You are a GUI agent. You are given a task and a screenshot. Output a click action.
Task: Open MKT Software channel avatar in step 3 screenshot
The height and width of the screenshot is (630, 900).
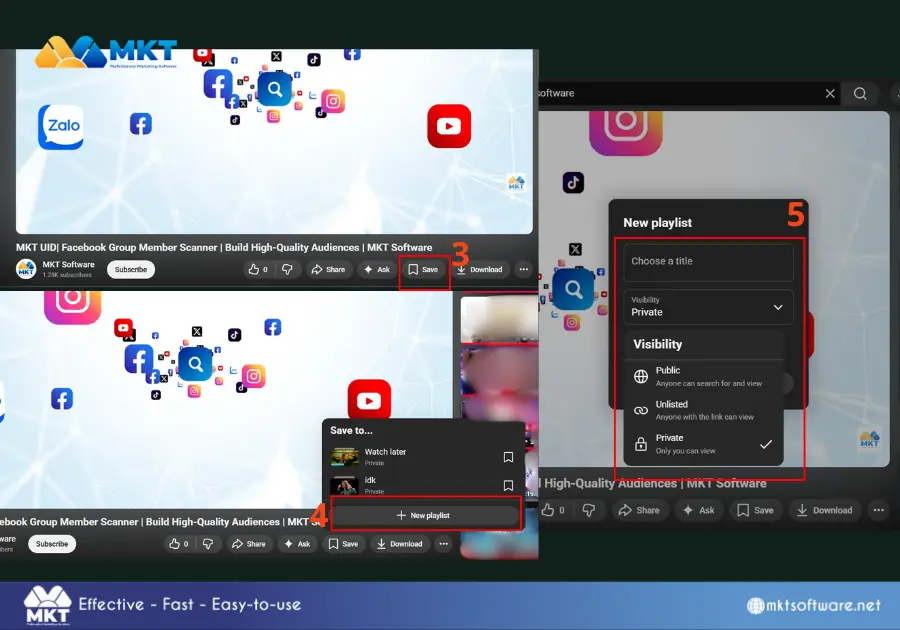26,269
